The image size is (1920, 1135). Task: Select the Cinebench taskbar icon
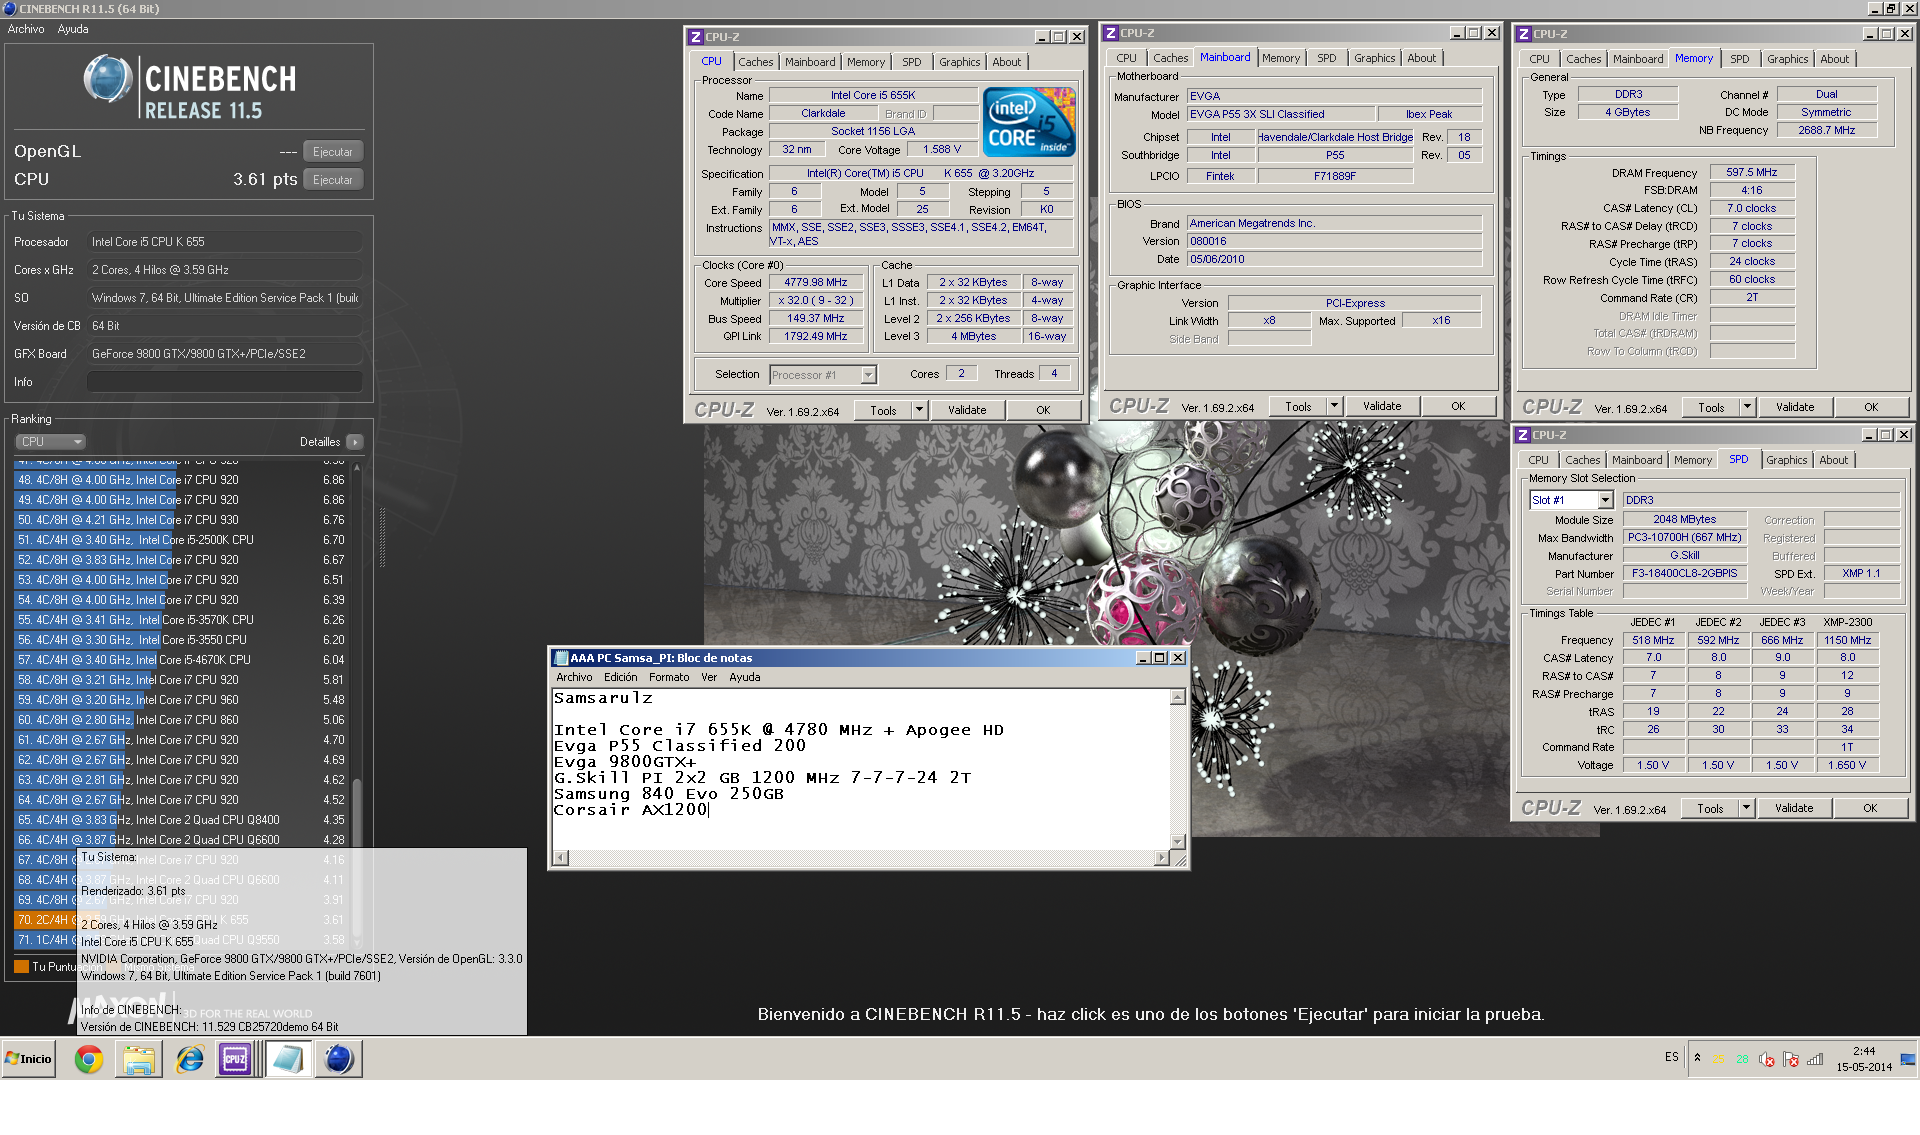339,1059
